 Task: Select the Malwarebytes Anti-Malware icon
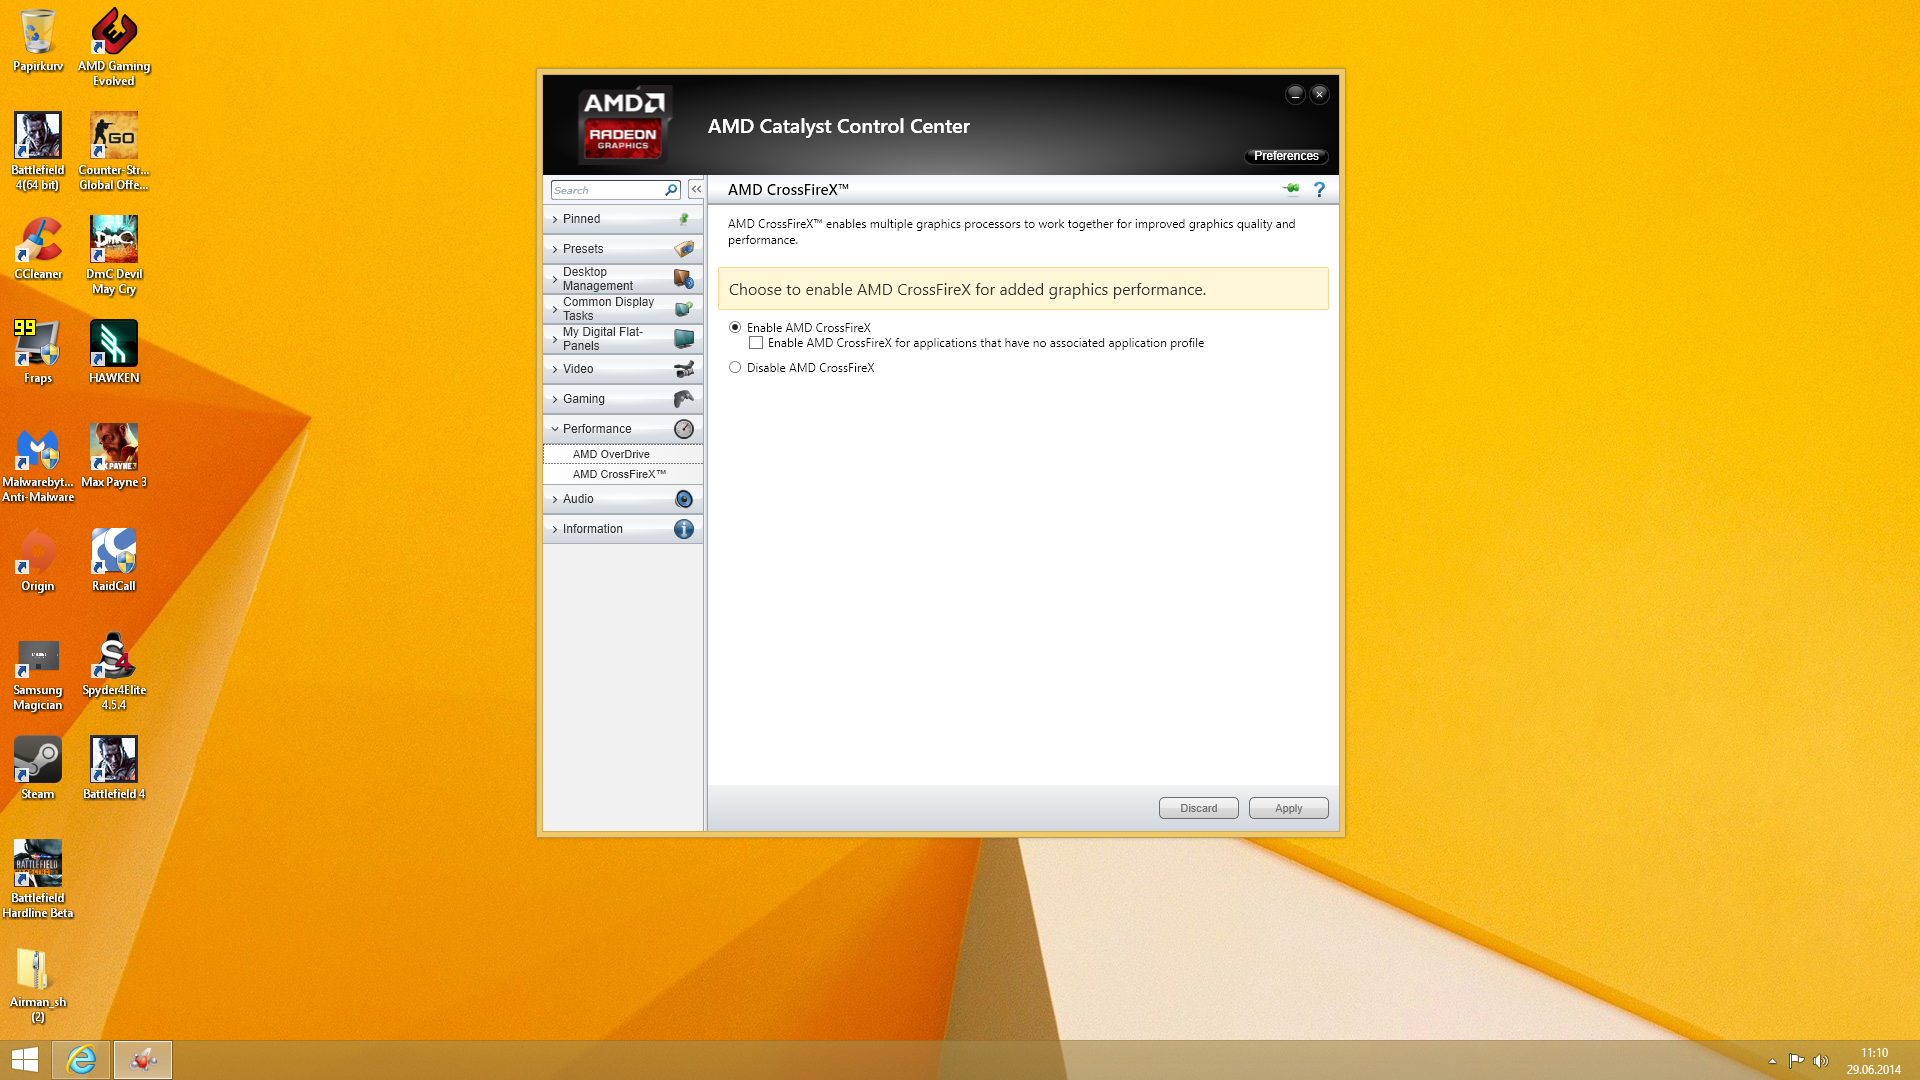coord(38,463)
